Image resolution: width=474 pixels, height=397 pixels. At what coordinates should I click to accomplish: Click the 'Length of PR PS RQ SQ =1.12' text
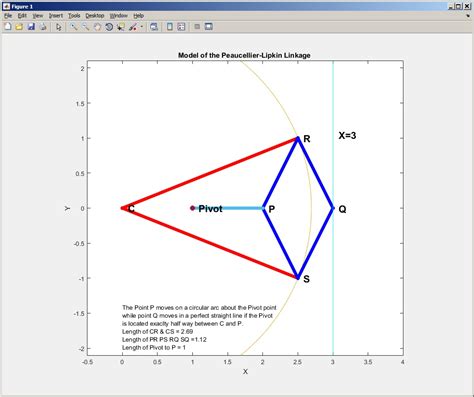pos(164,339)
